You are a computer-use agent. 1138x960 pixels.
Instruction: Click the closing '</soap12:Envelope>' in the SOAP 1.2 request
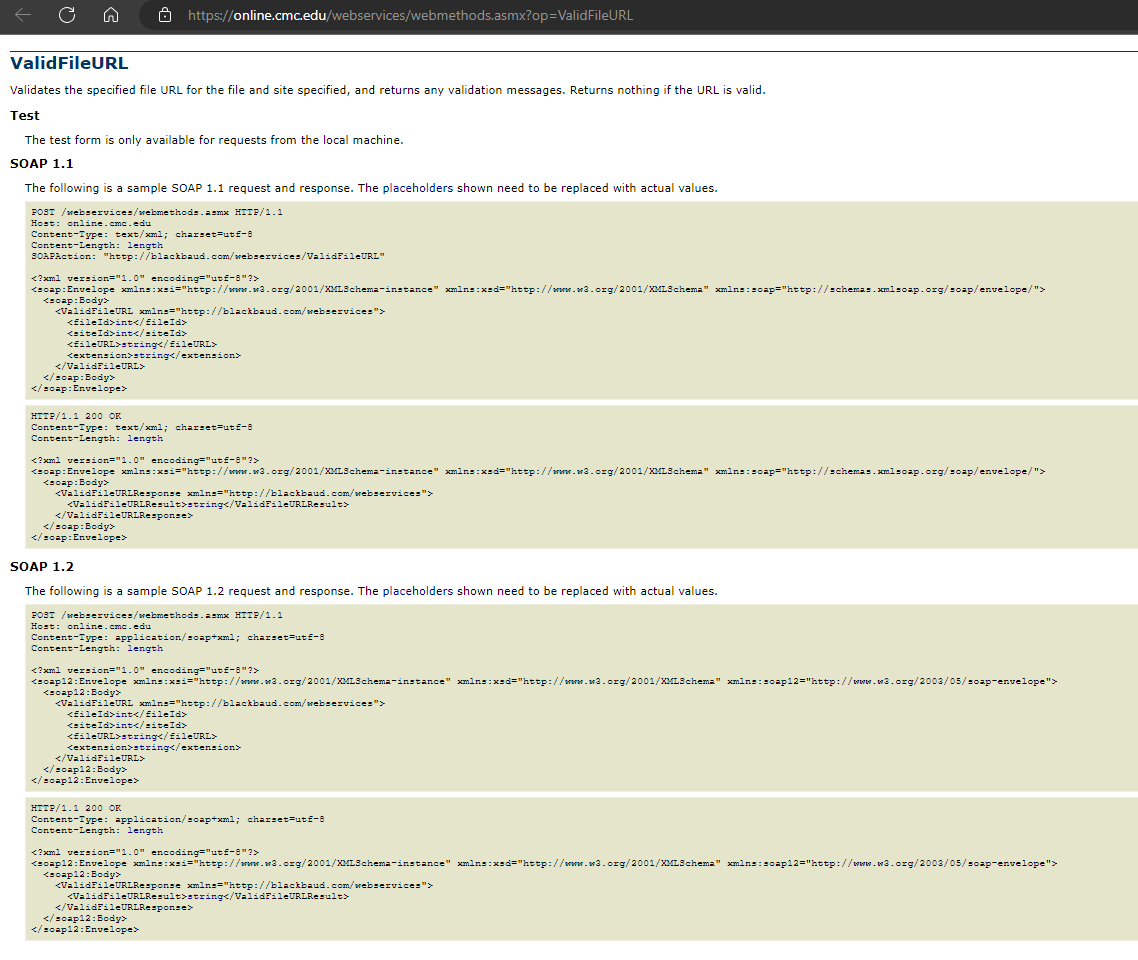pos(85,781)
